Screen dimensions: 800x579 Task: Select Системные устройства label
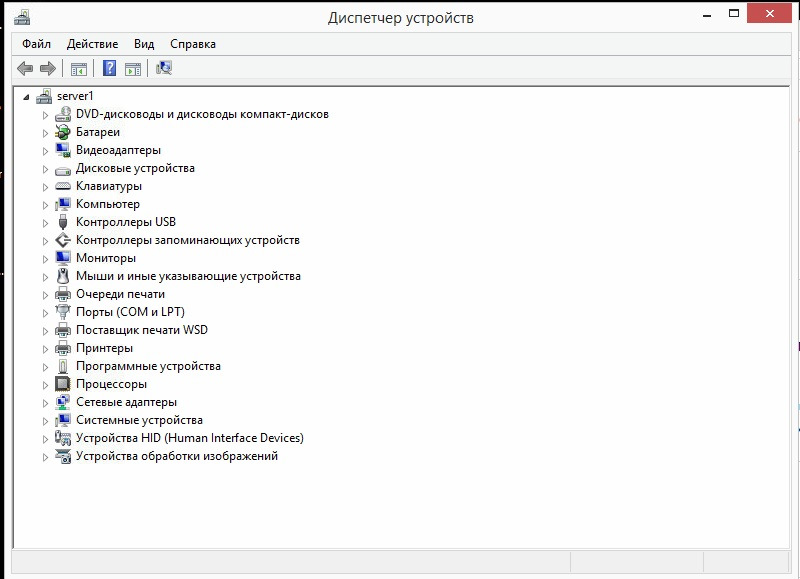click(139, 420)
